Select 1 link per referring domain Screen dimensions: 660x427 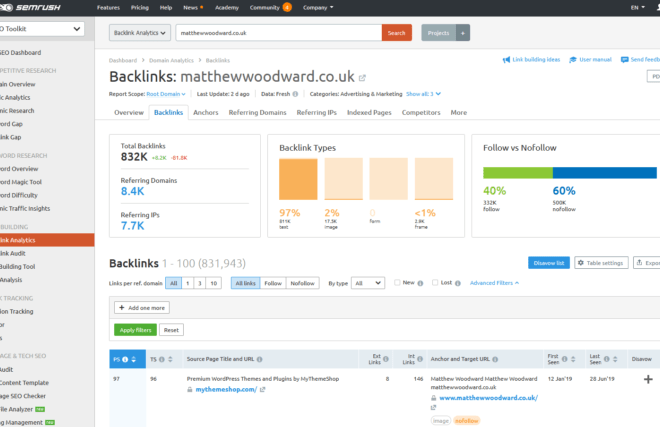coord(188,283)
